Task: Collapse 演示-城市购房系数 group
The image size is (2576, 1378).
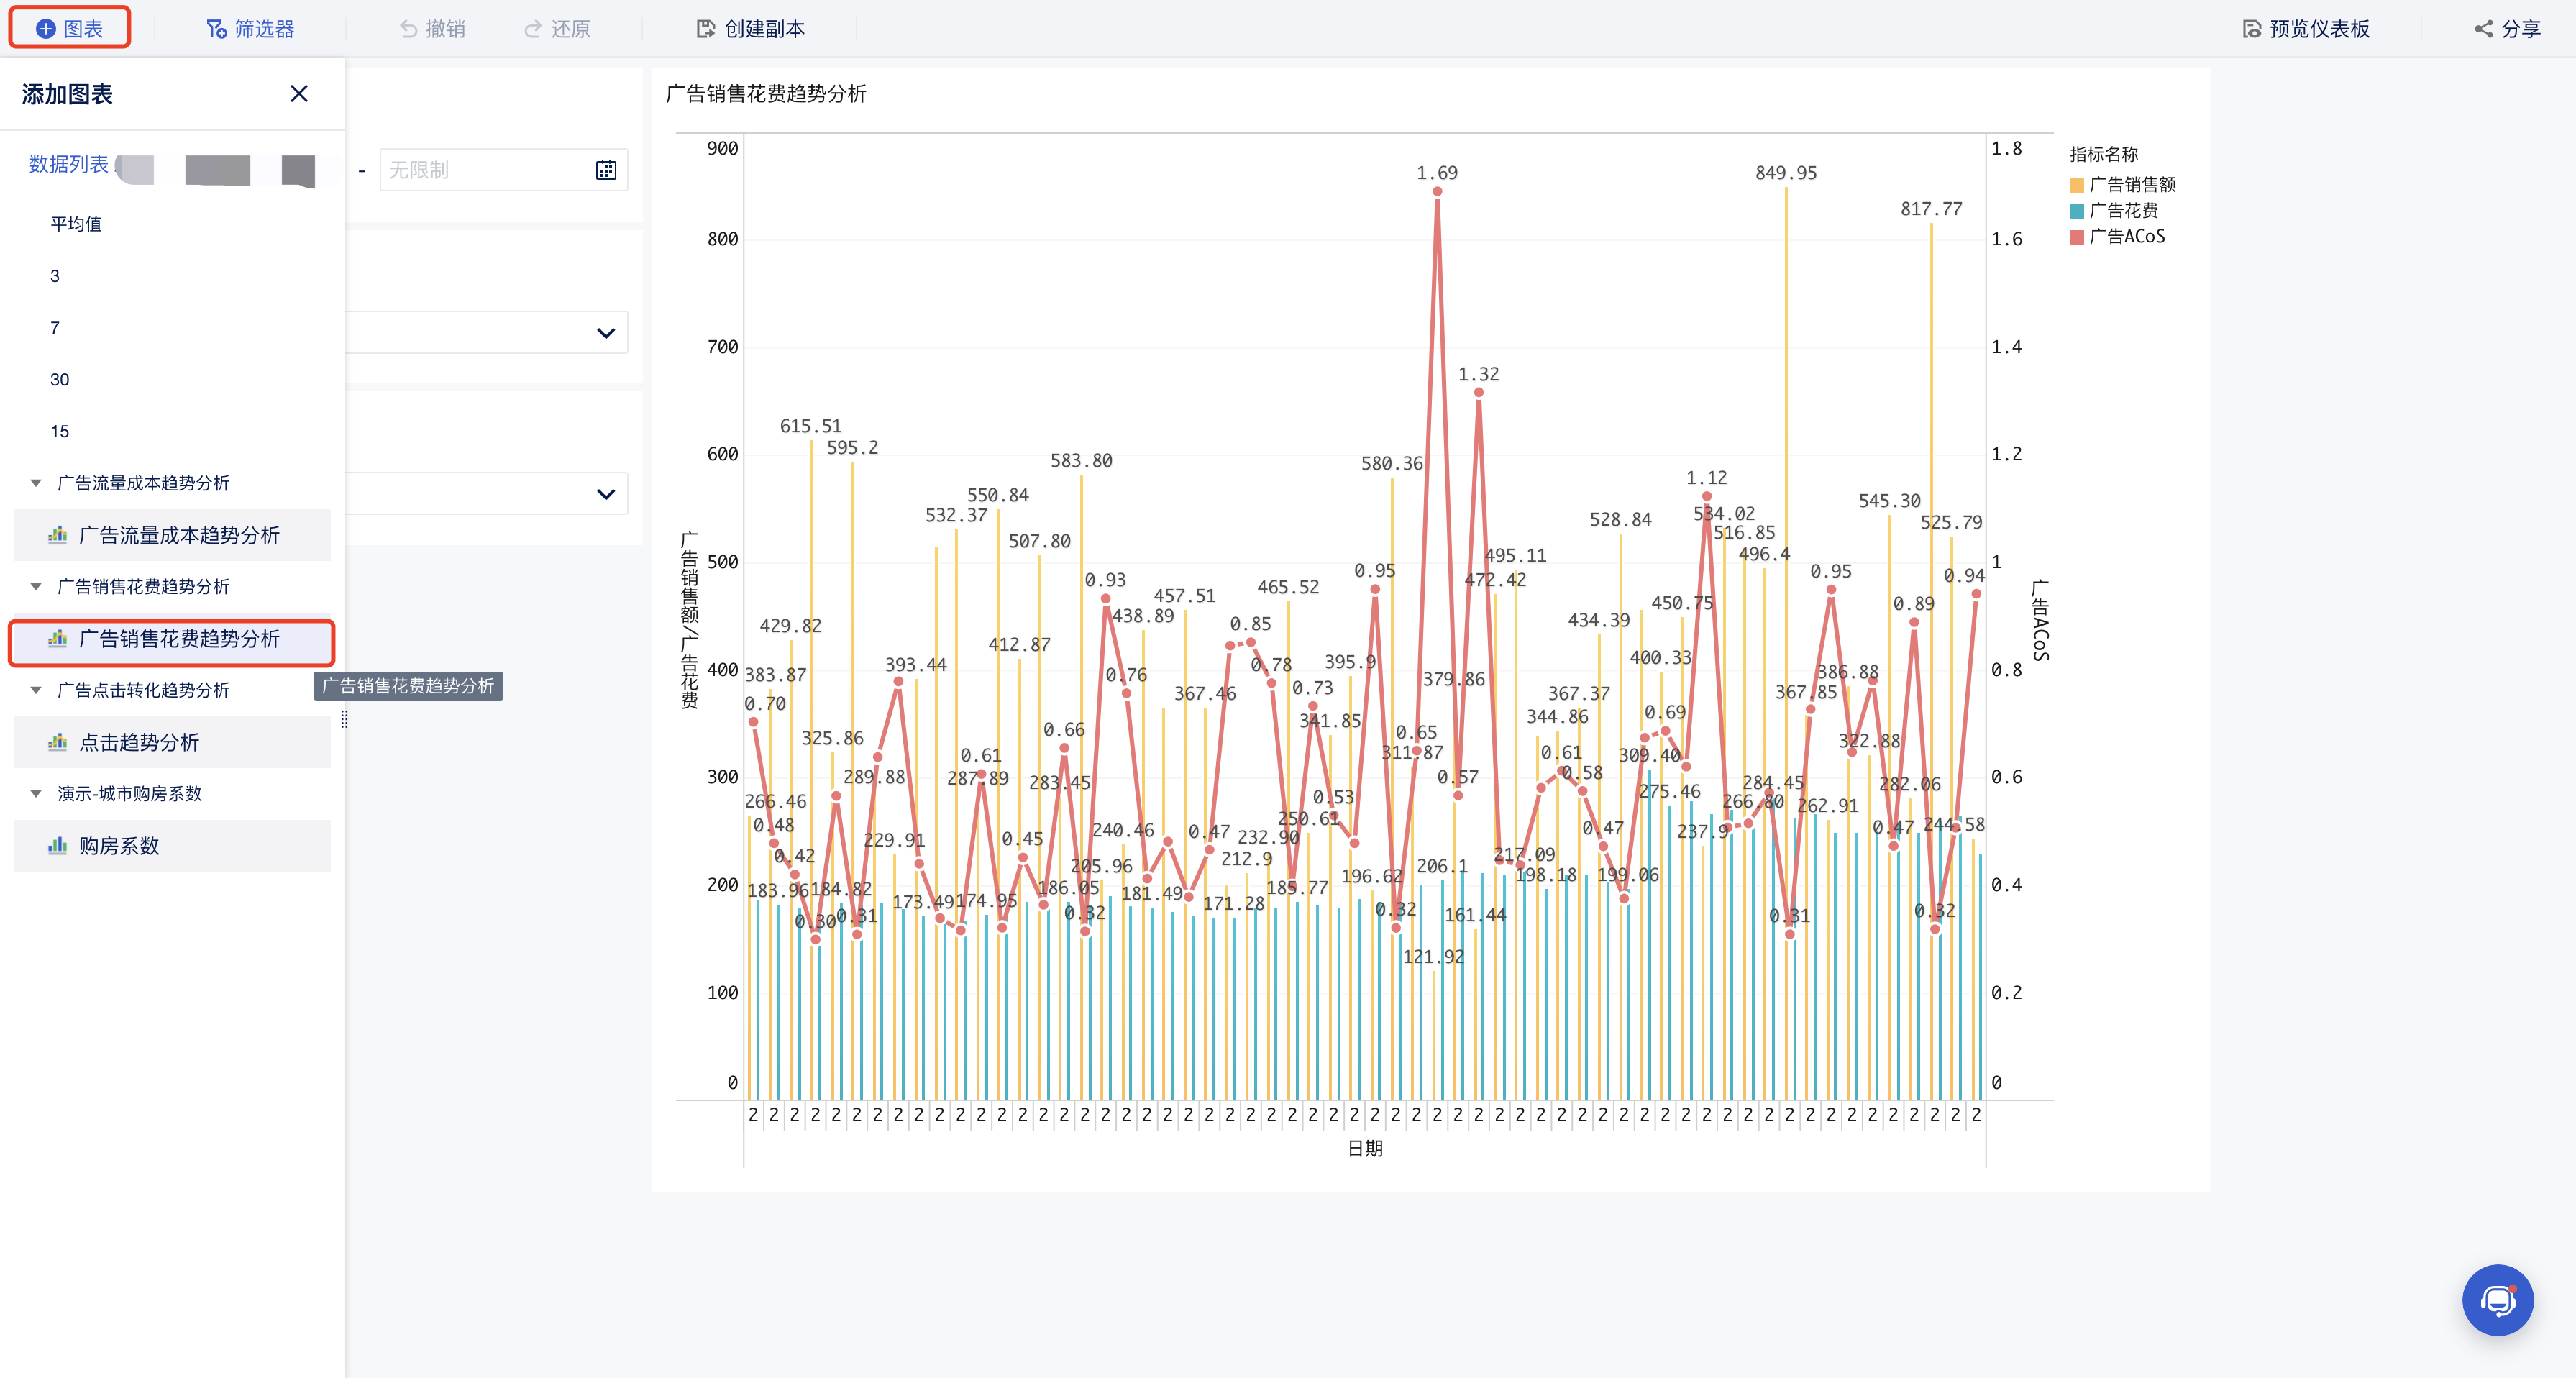Action: pyautogui.click(x=36, y=794)
